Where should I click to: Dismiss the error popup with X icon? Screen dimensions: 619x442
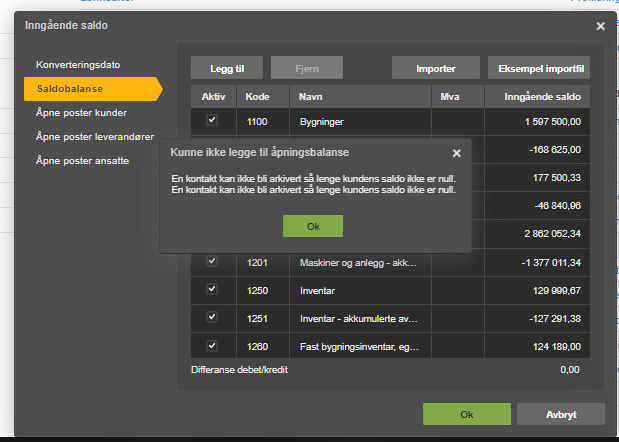coord(456,153)
